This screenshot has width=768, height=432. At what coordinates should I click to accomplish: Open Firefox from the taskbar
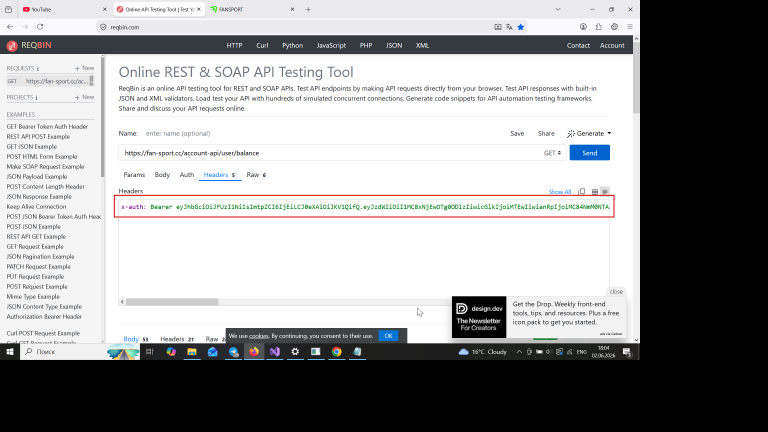click(x=254, y=352)
